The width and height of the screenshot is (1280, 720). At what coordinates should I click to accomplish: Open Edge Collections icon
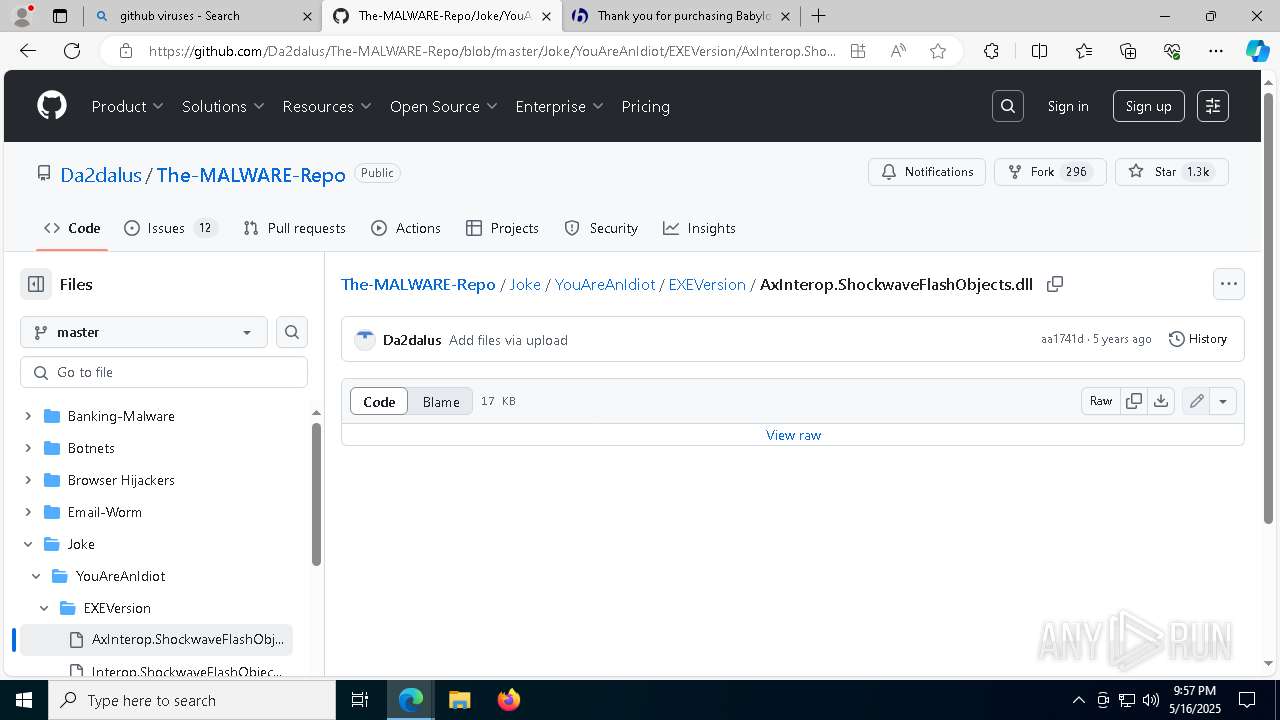[1128, 51]
